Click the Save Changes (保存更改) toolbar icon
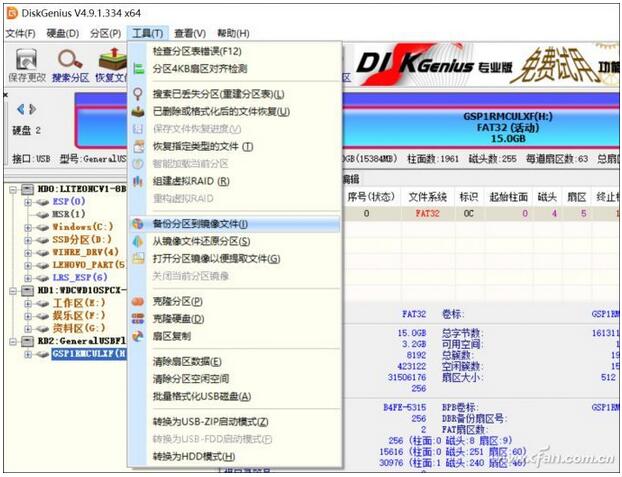 [x=26, y=60]
